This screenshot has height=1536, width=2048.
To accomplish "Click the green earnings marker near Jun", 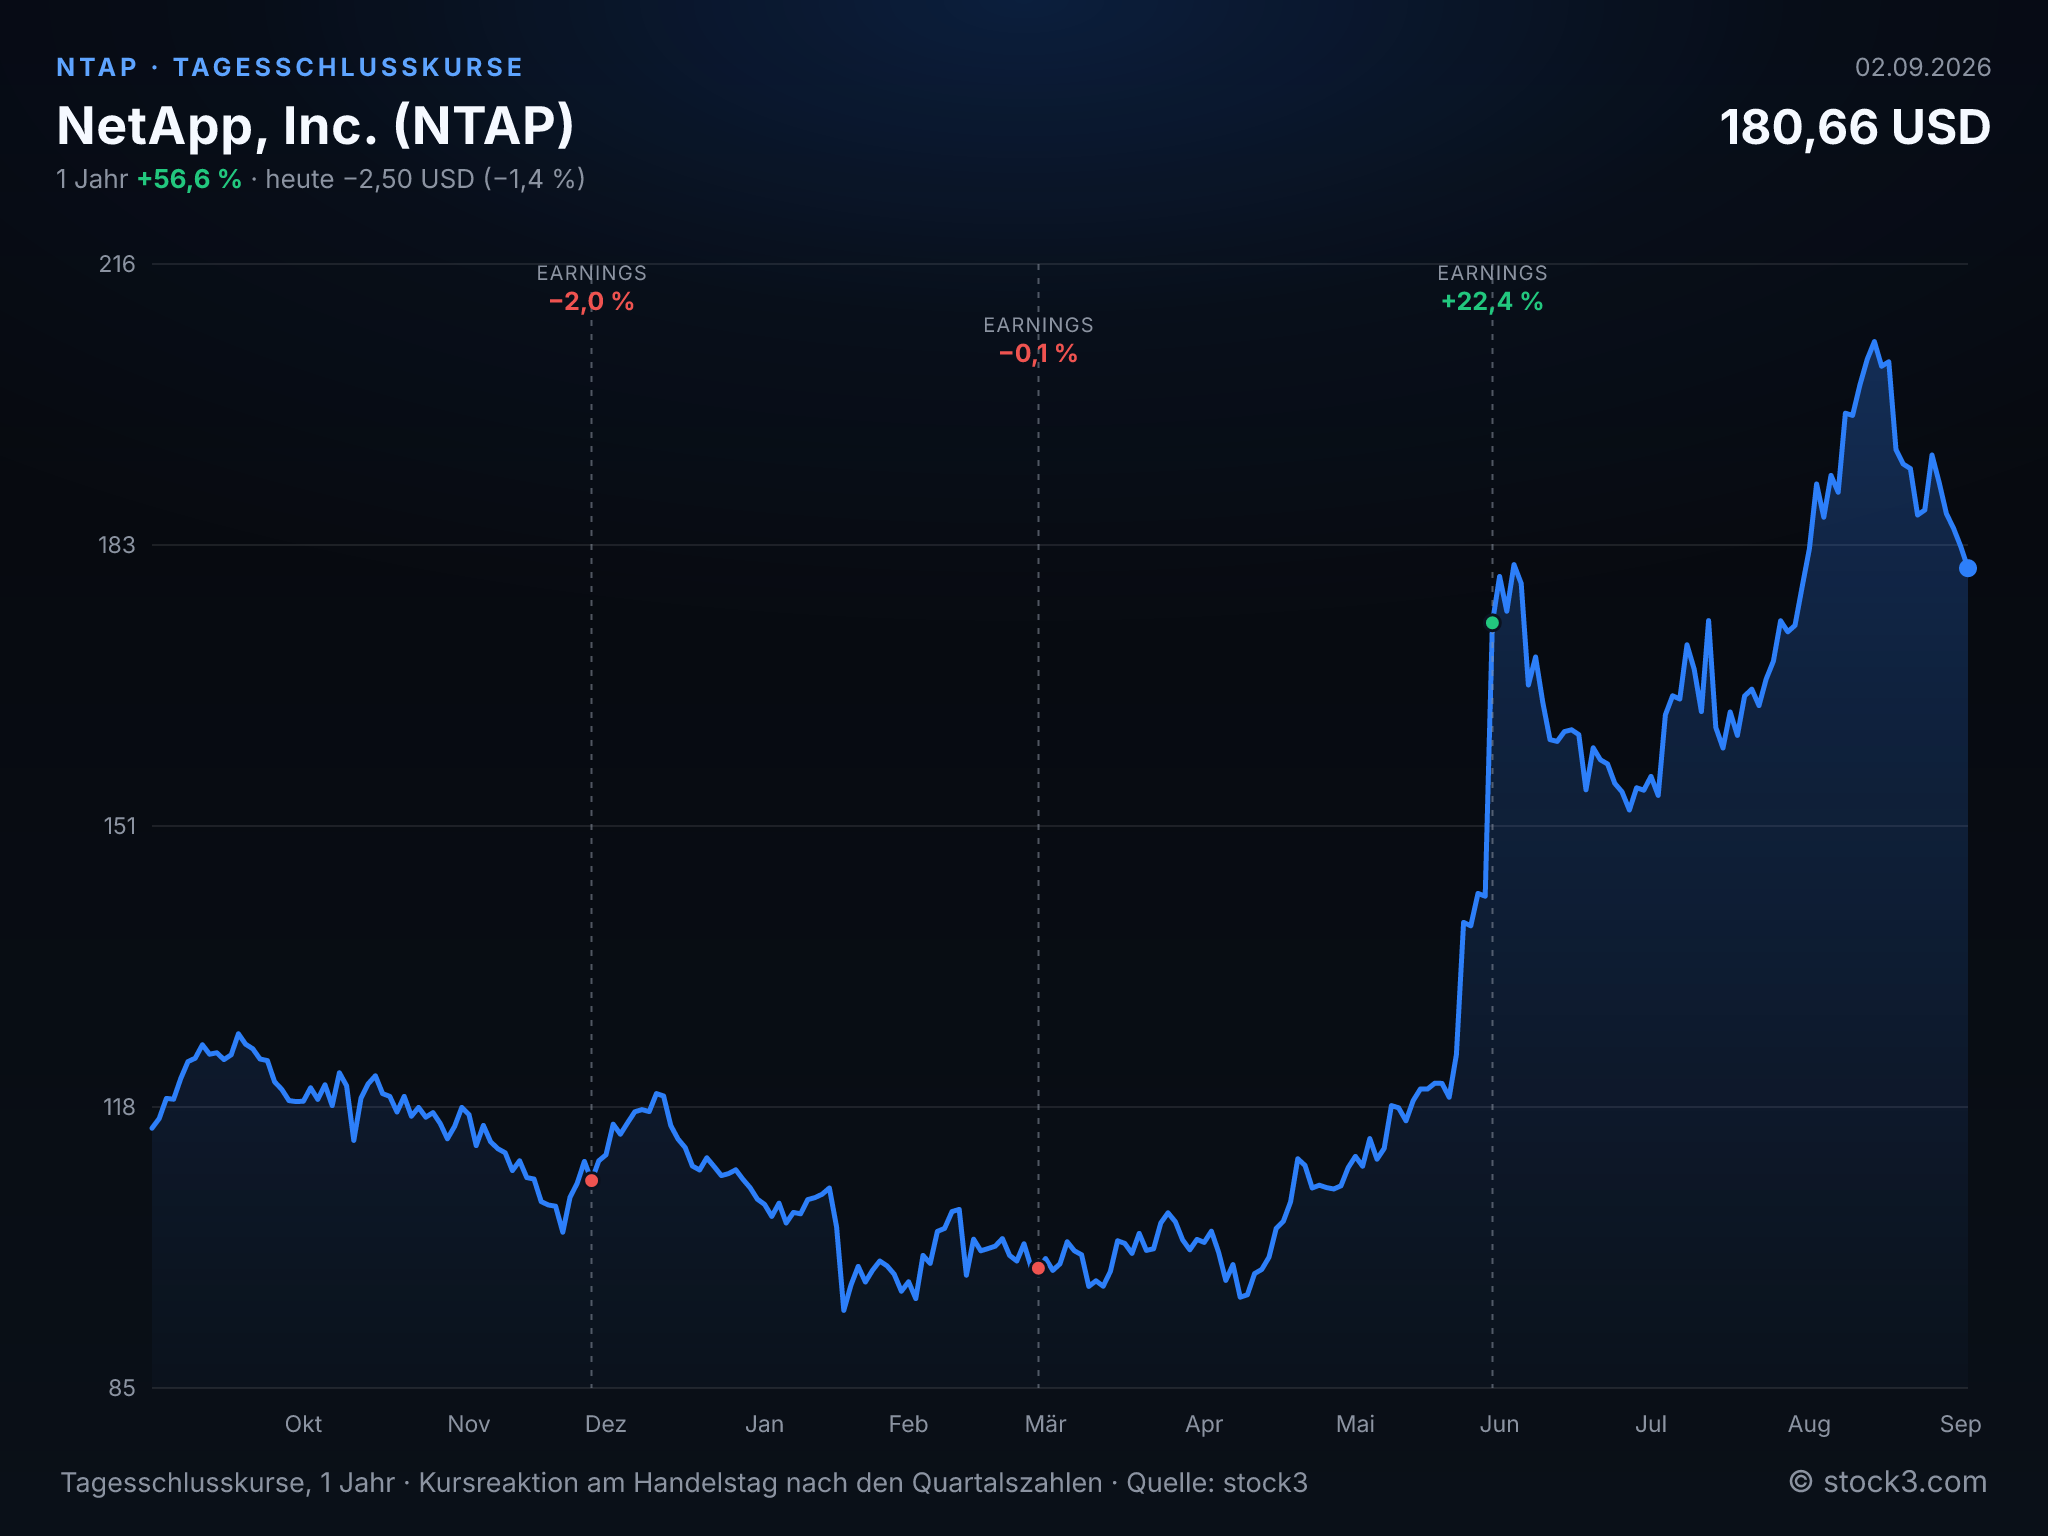I will pyautogui.click(x=1492, y=623).
